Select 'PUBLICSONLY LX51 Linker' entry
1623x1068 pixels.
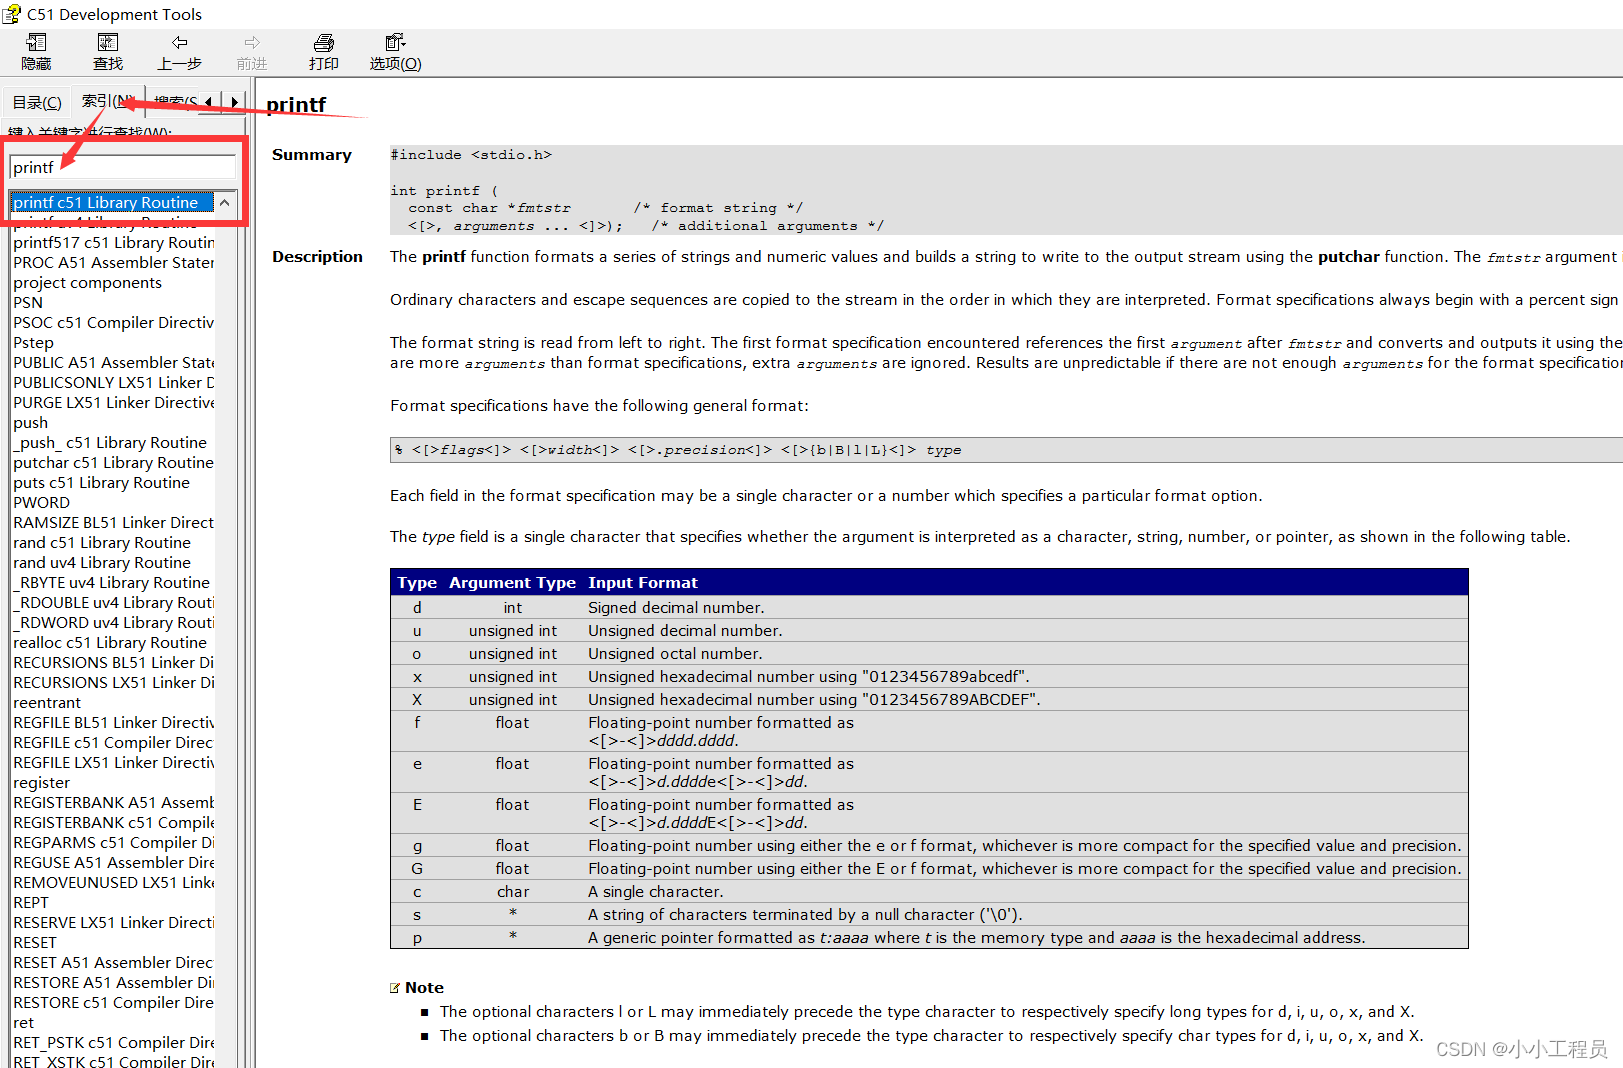click(113, 382)
